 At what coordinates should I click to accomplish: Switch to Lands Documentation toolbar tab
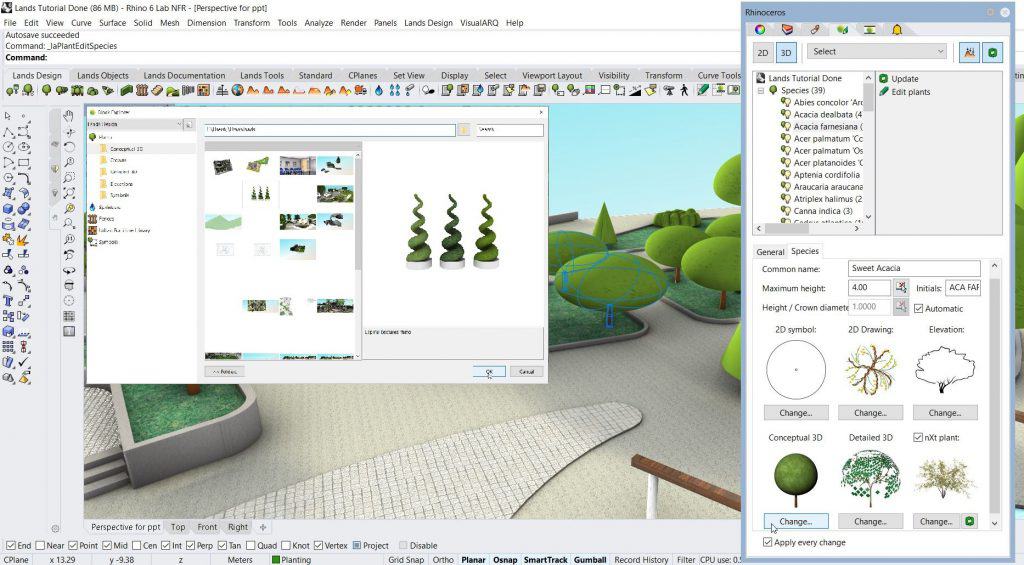(184, 75)
